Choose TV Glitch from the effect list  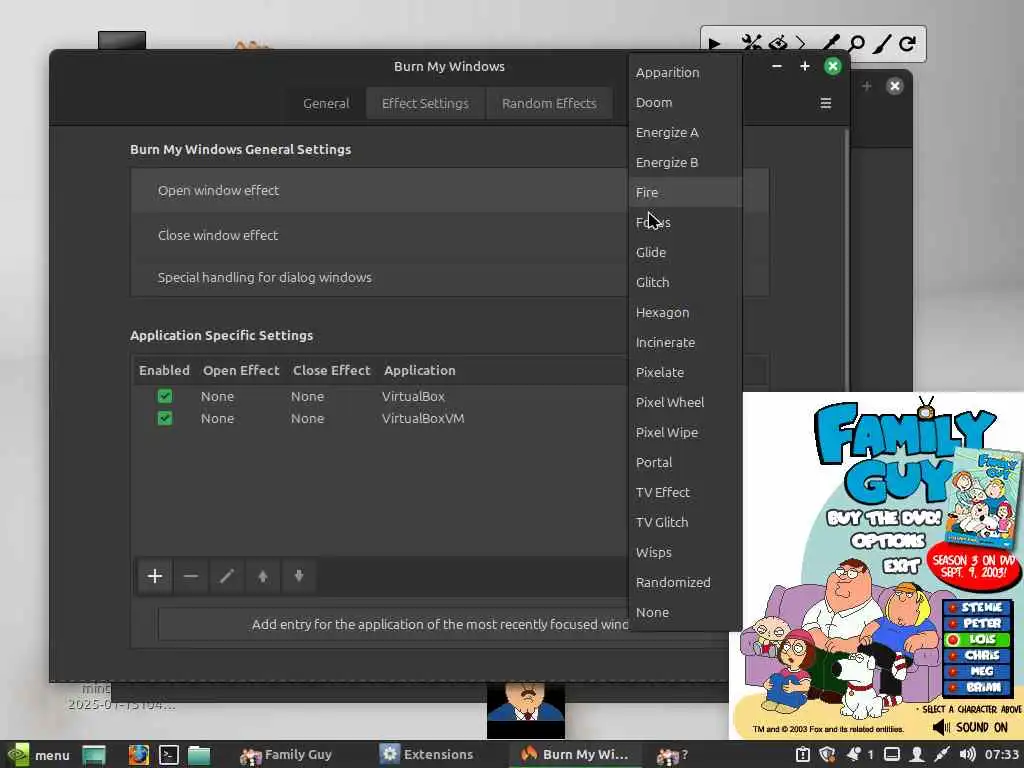click(x=685, y=522)
